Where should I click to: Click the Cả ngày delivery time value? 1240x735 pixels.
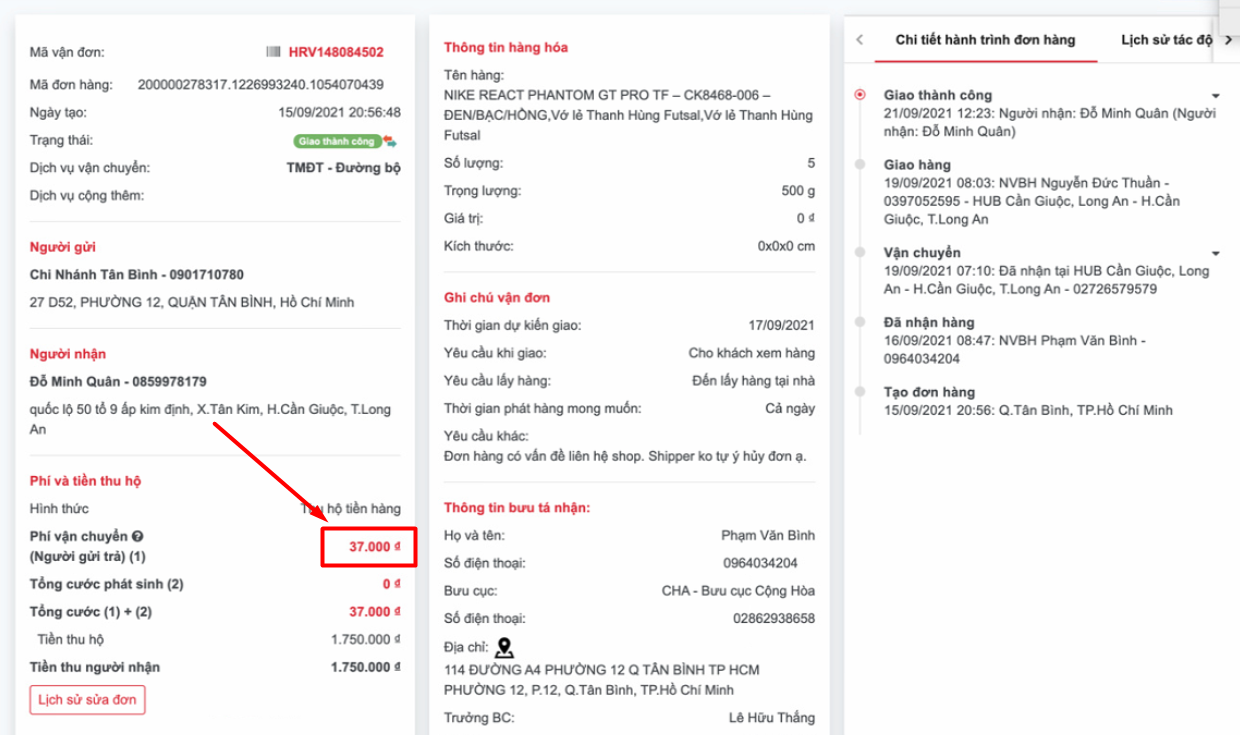point(790,408)
